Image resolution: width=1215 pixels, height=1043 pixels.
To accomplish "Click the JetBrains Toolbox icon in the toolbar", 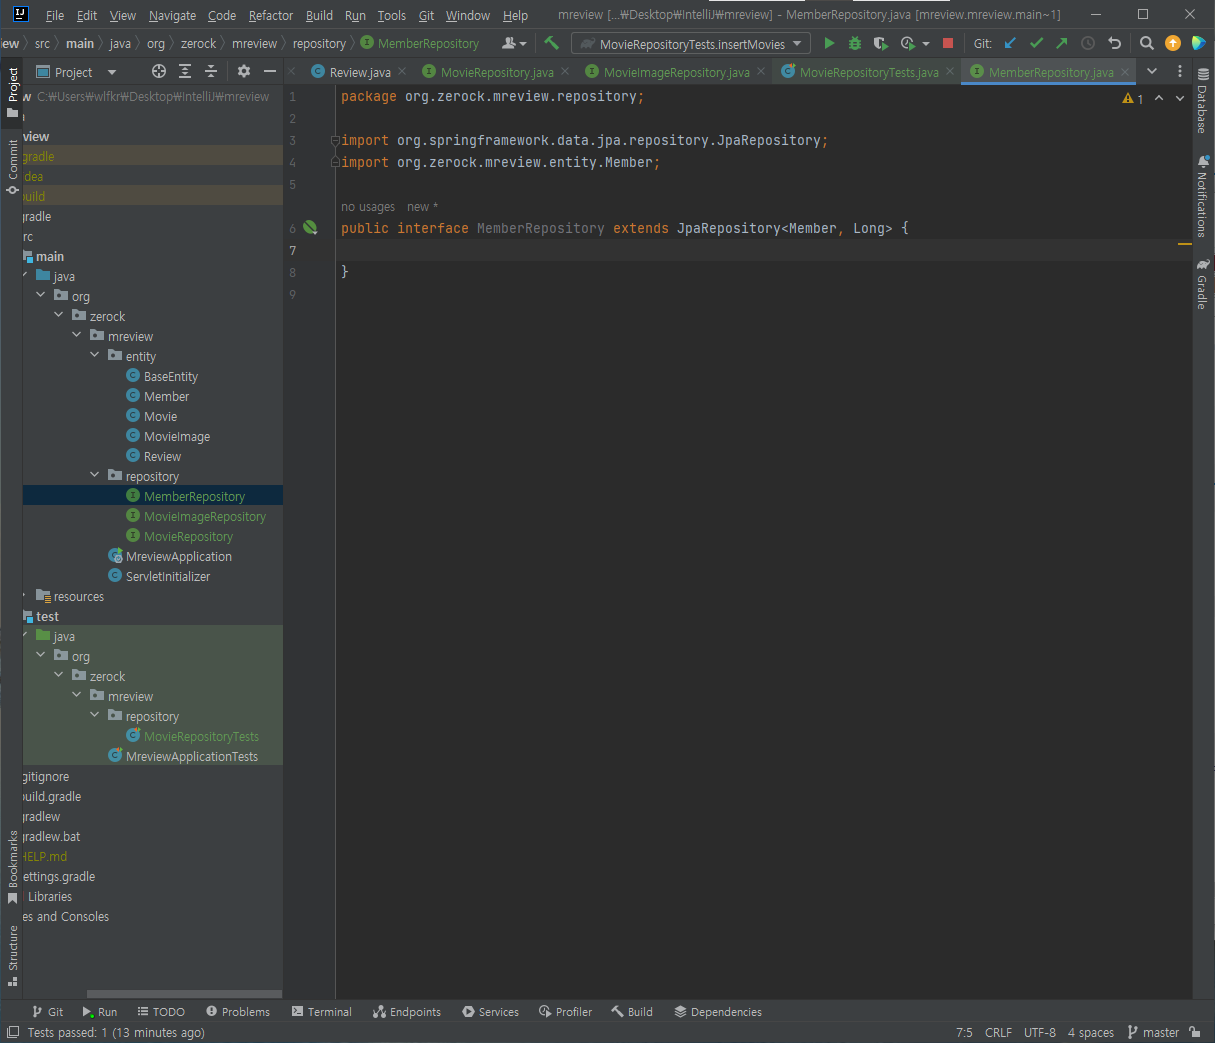I will coord(1199,43).
